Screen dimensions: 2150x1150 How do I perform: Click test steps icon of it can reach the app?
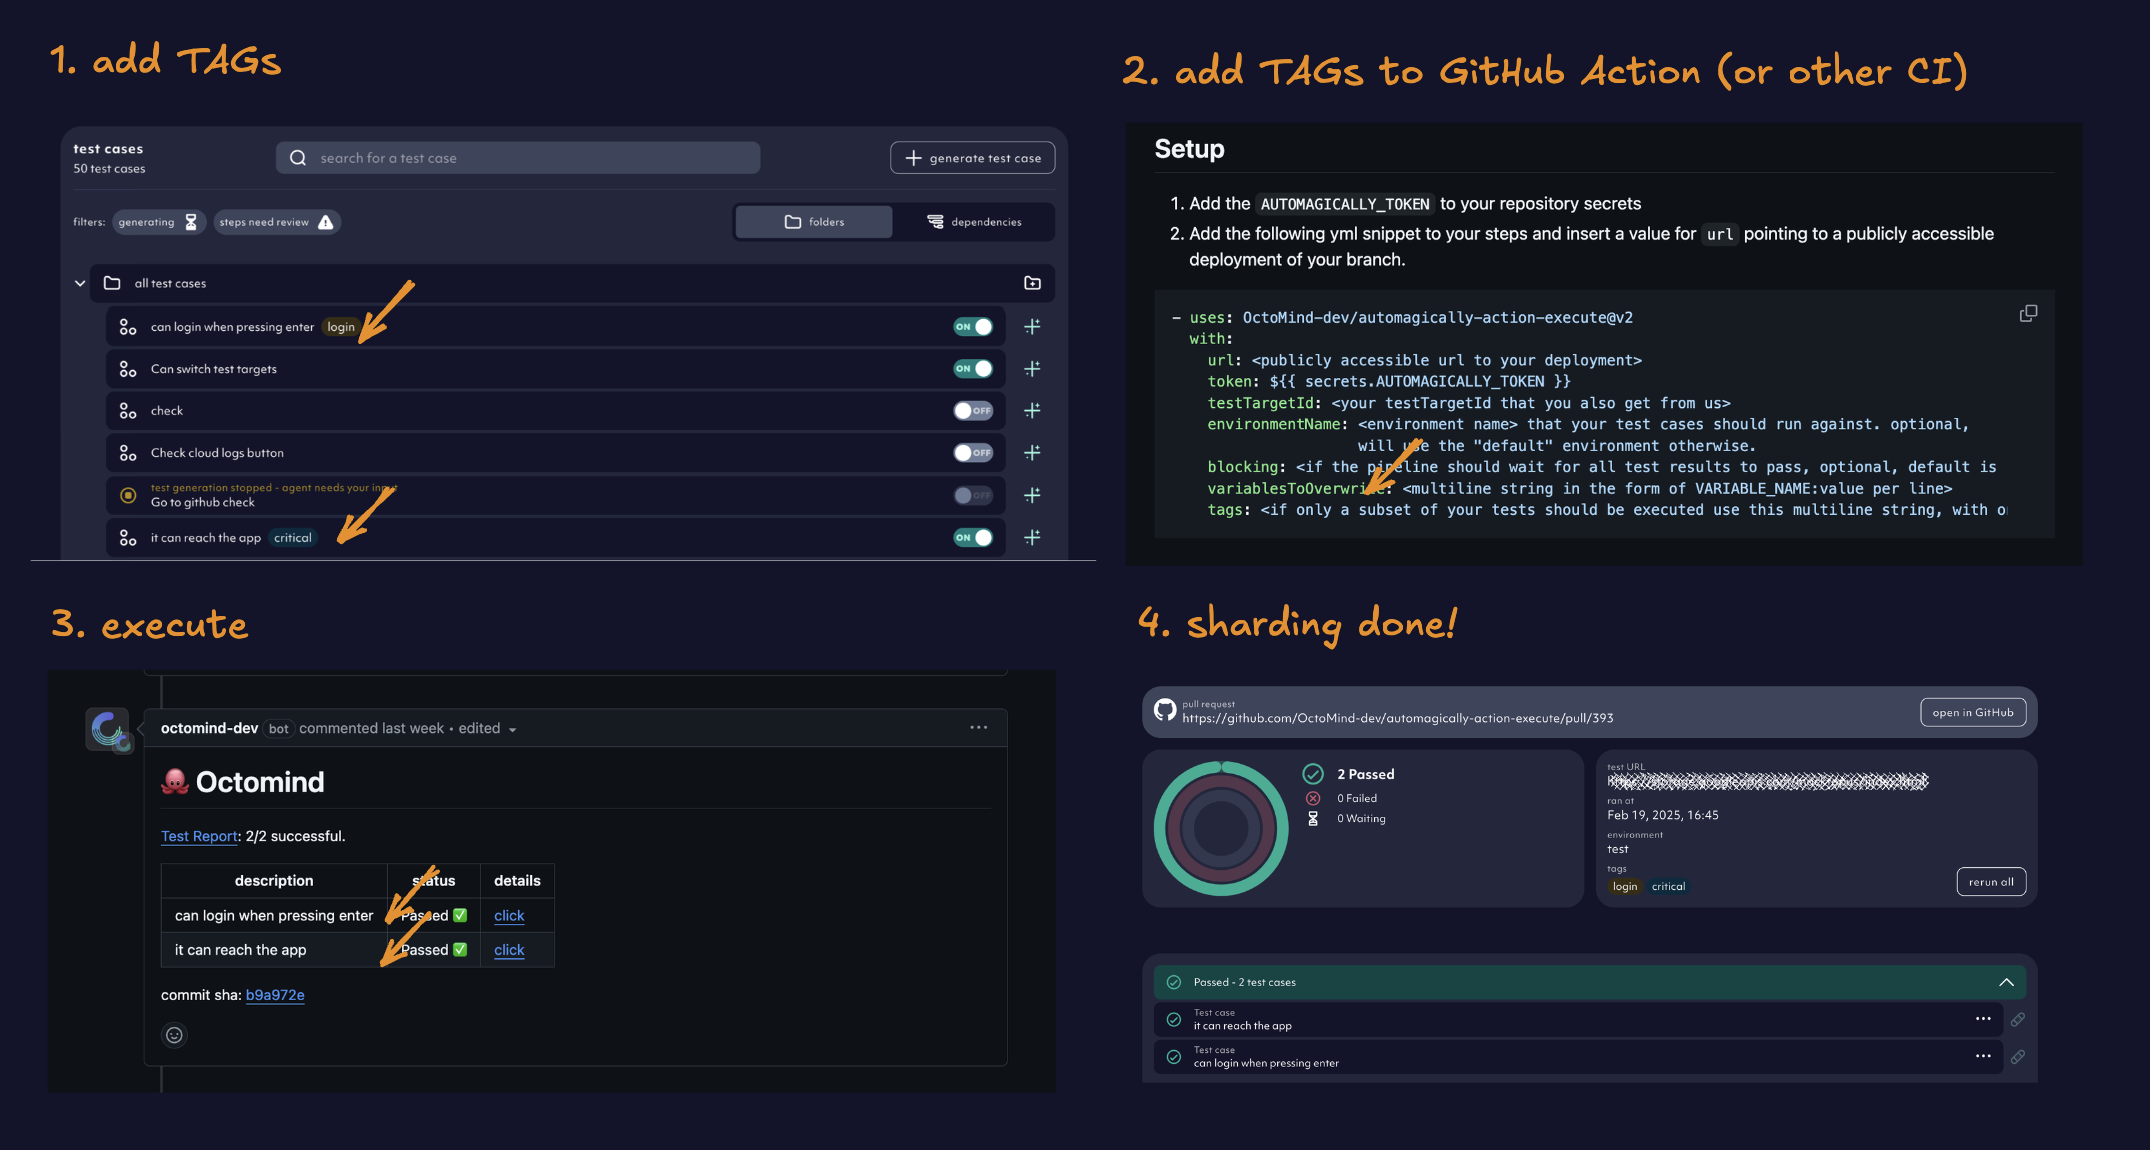(x=128, y=538)
